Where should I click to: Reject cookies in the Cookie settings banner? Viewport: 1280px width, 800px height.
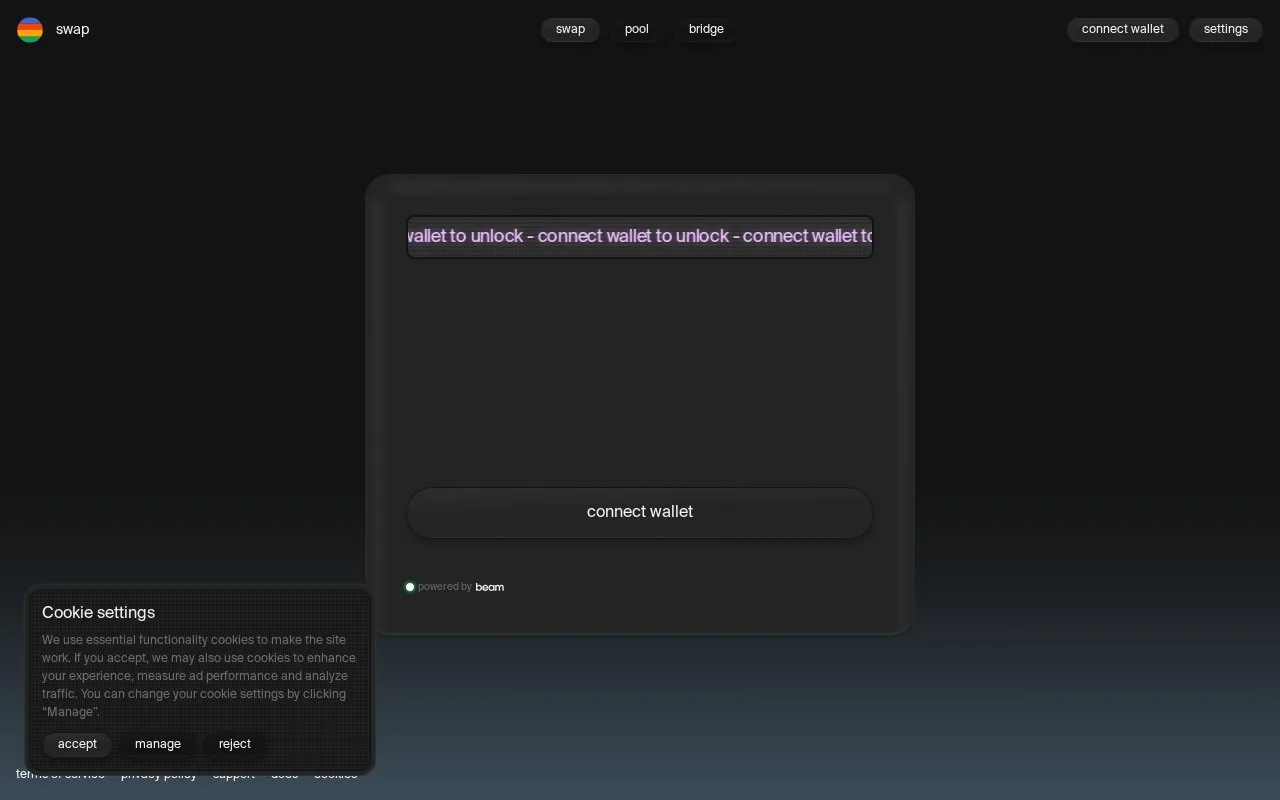coord(235,744)
